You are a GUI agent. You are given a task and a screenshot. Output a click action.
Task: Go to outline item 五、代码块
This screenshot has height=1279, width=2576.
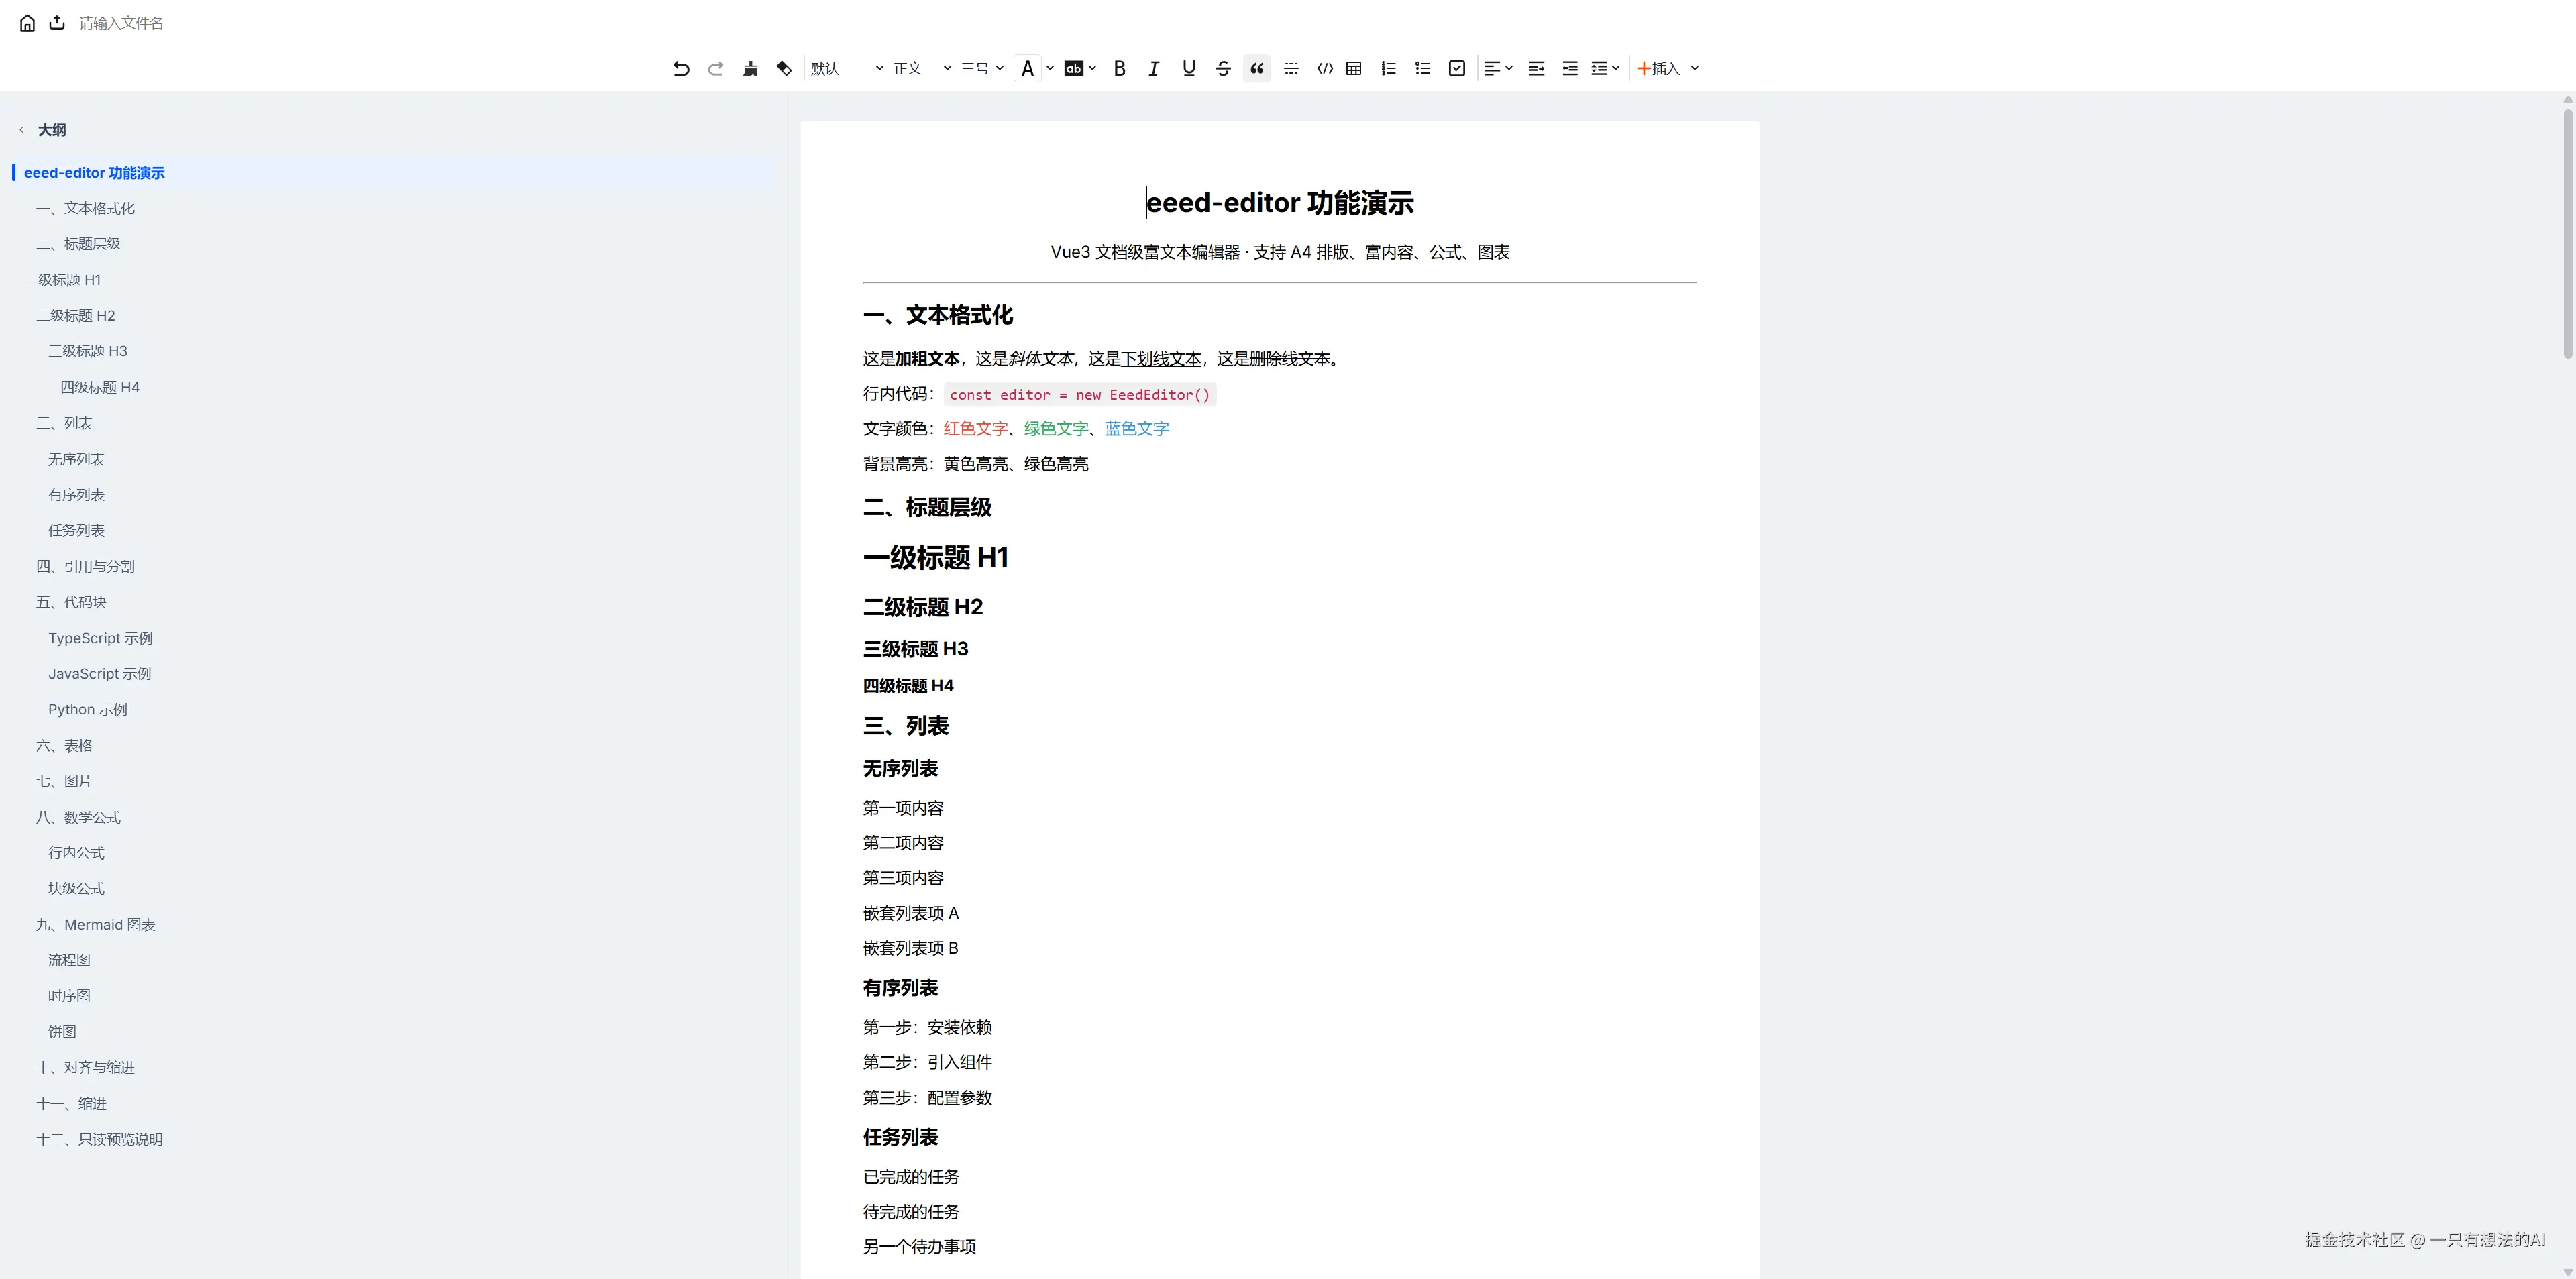[71, 602]
